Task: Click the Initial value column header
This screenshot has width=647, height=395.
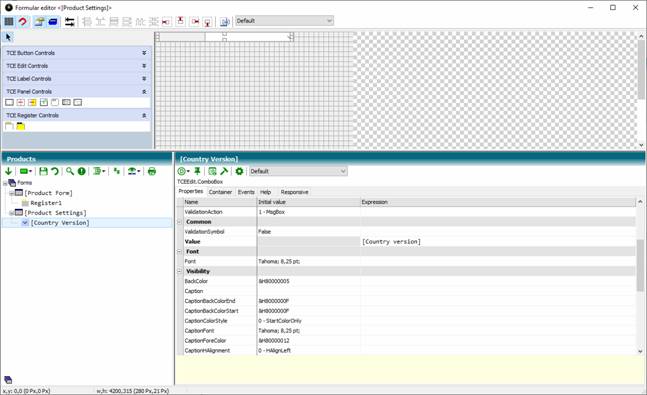Action: (309, 202)
